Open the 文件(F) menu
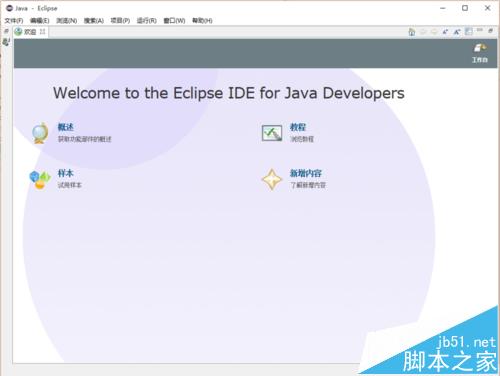This screenshot has height=376, width=500. point(14,21)
